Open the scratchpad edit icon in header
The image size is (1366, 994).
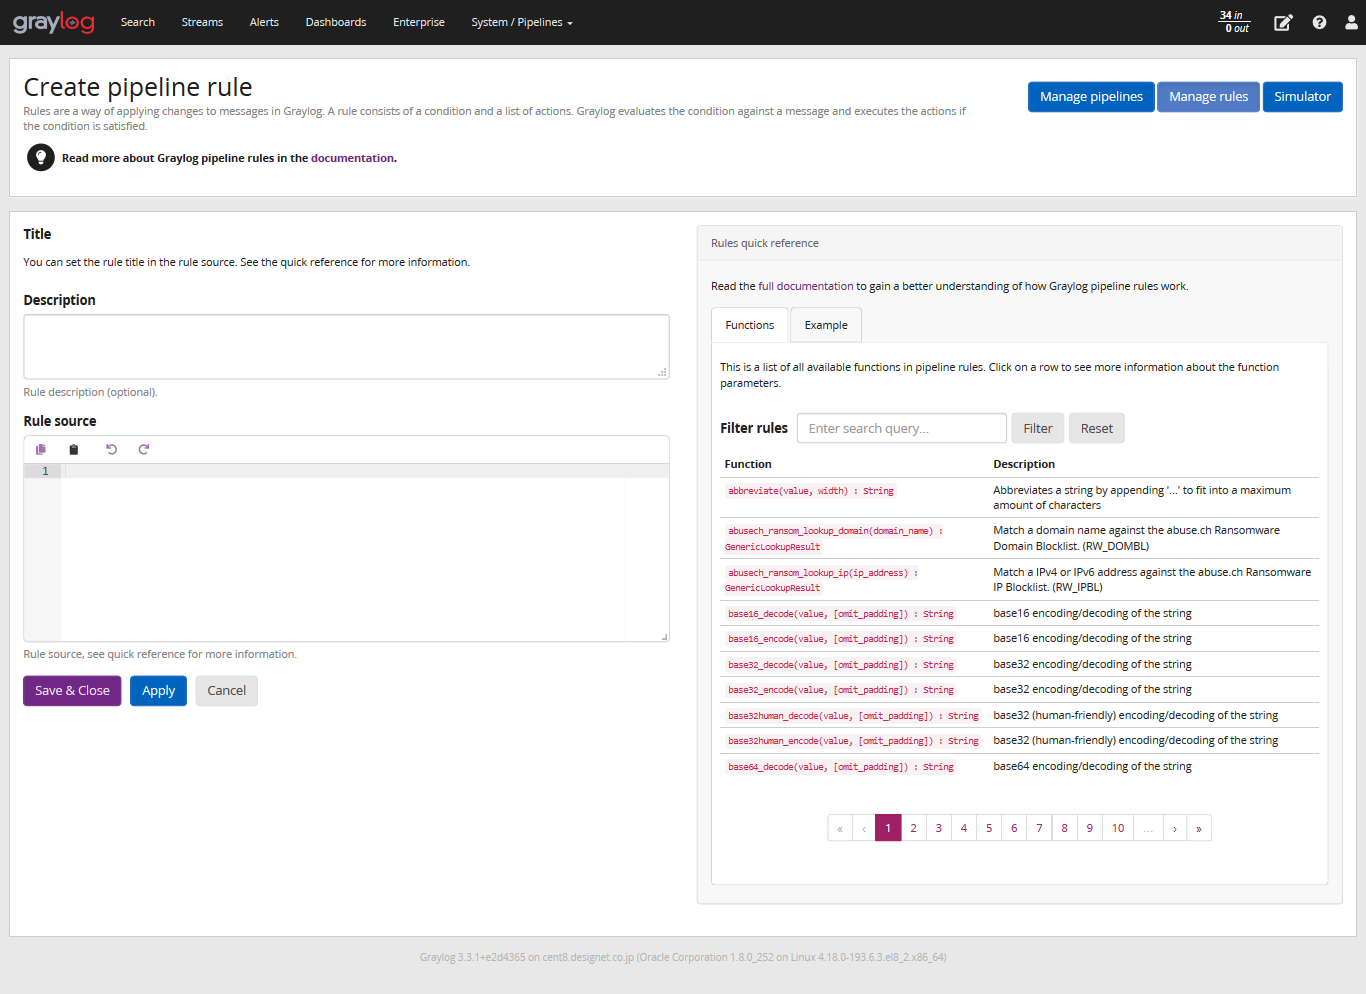pos(1283,22)
